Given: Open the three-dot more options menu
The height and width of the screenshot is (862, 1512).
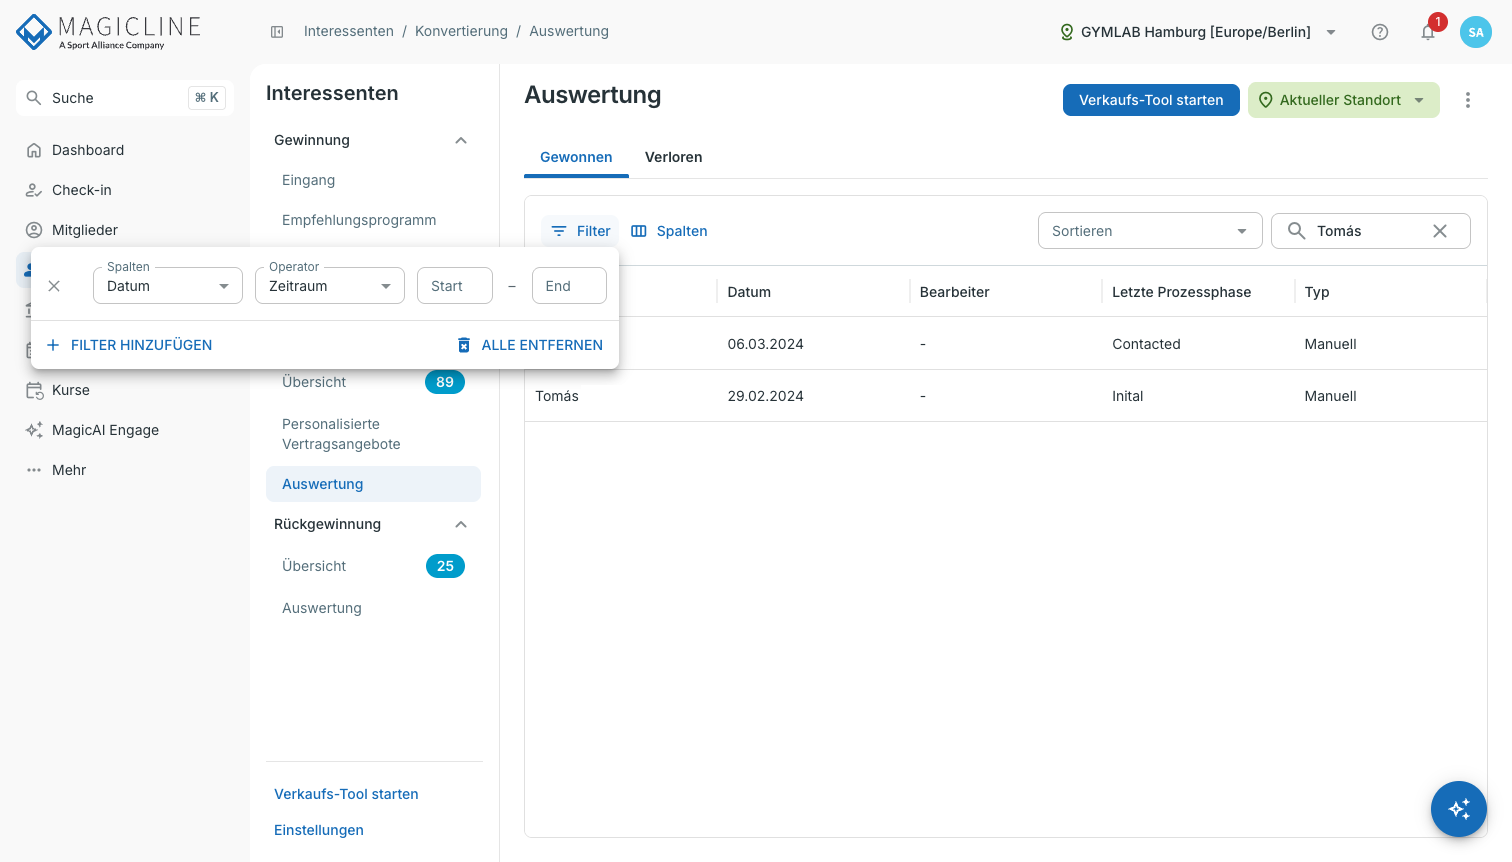Looking at the screenshot, I should click(1468, 100).
